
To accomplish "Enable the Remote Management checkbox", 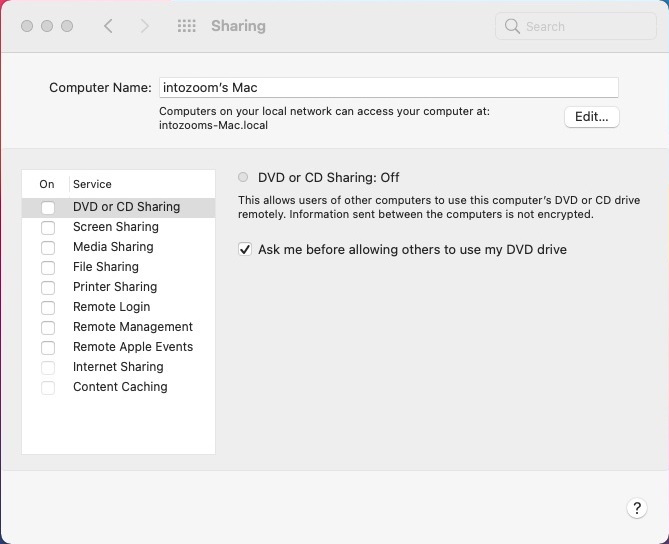I will point(48,328).
